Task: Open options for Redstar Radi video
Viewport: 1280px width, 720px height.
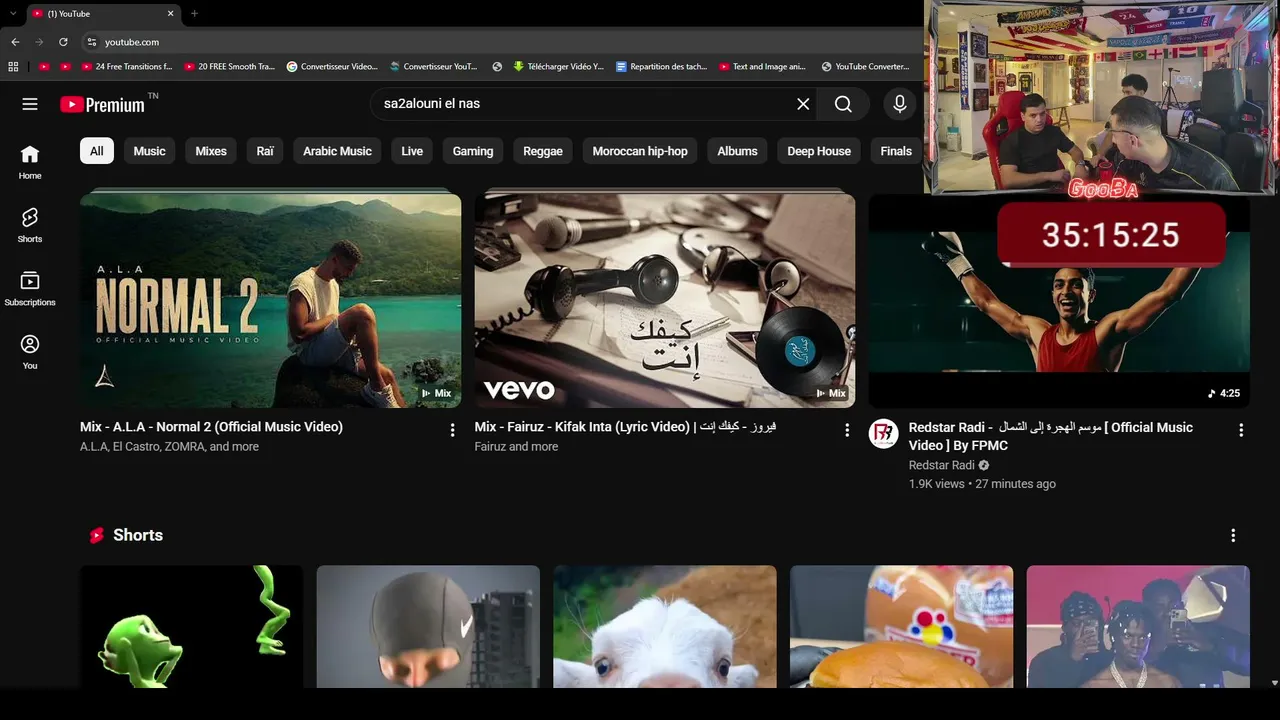Action: [1241, 430]
